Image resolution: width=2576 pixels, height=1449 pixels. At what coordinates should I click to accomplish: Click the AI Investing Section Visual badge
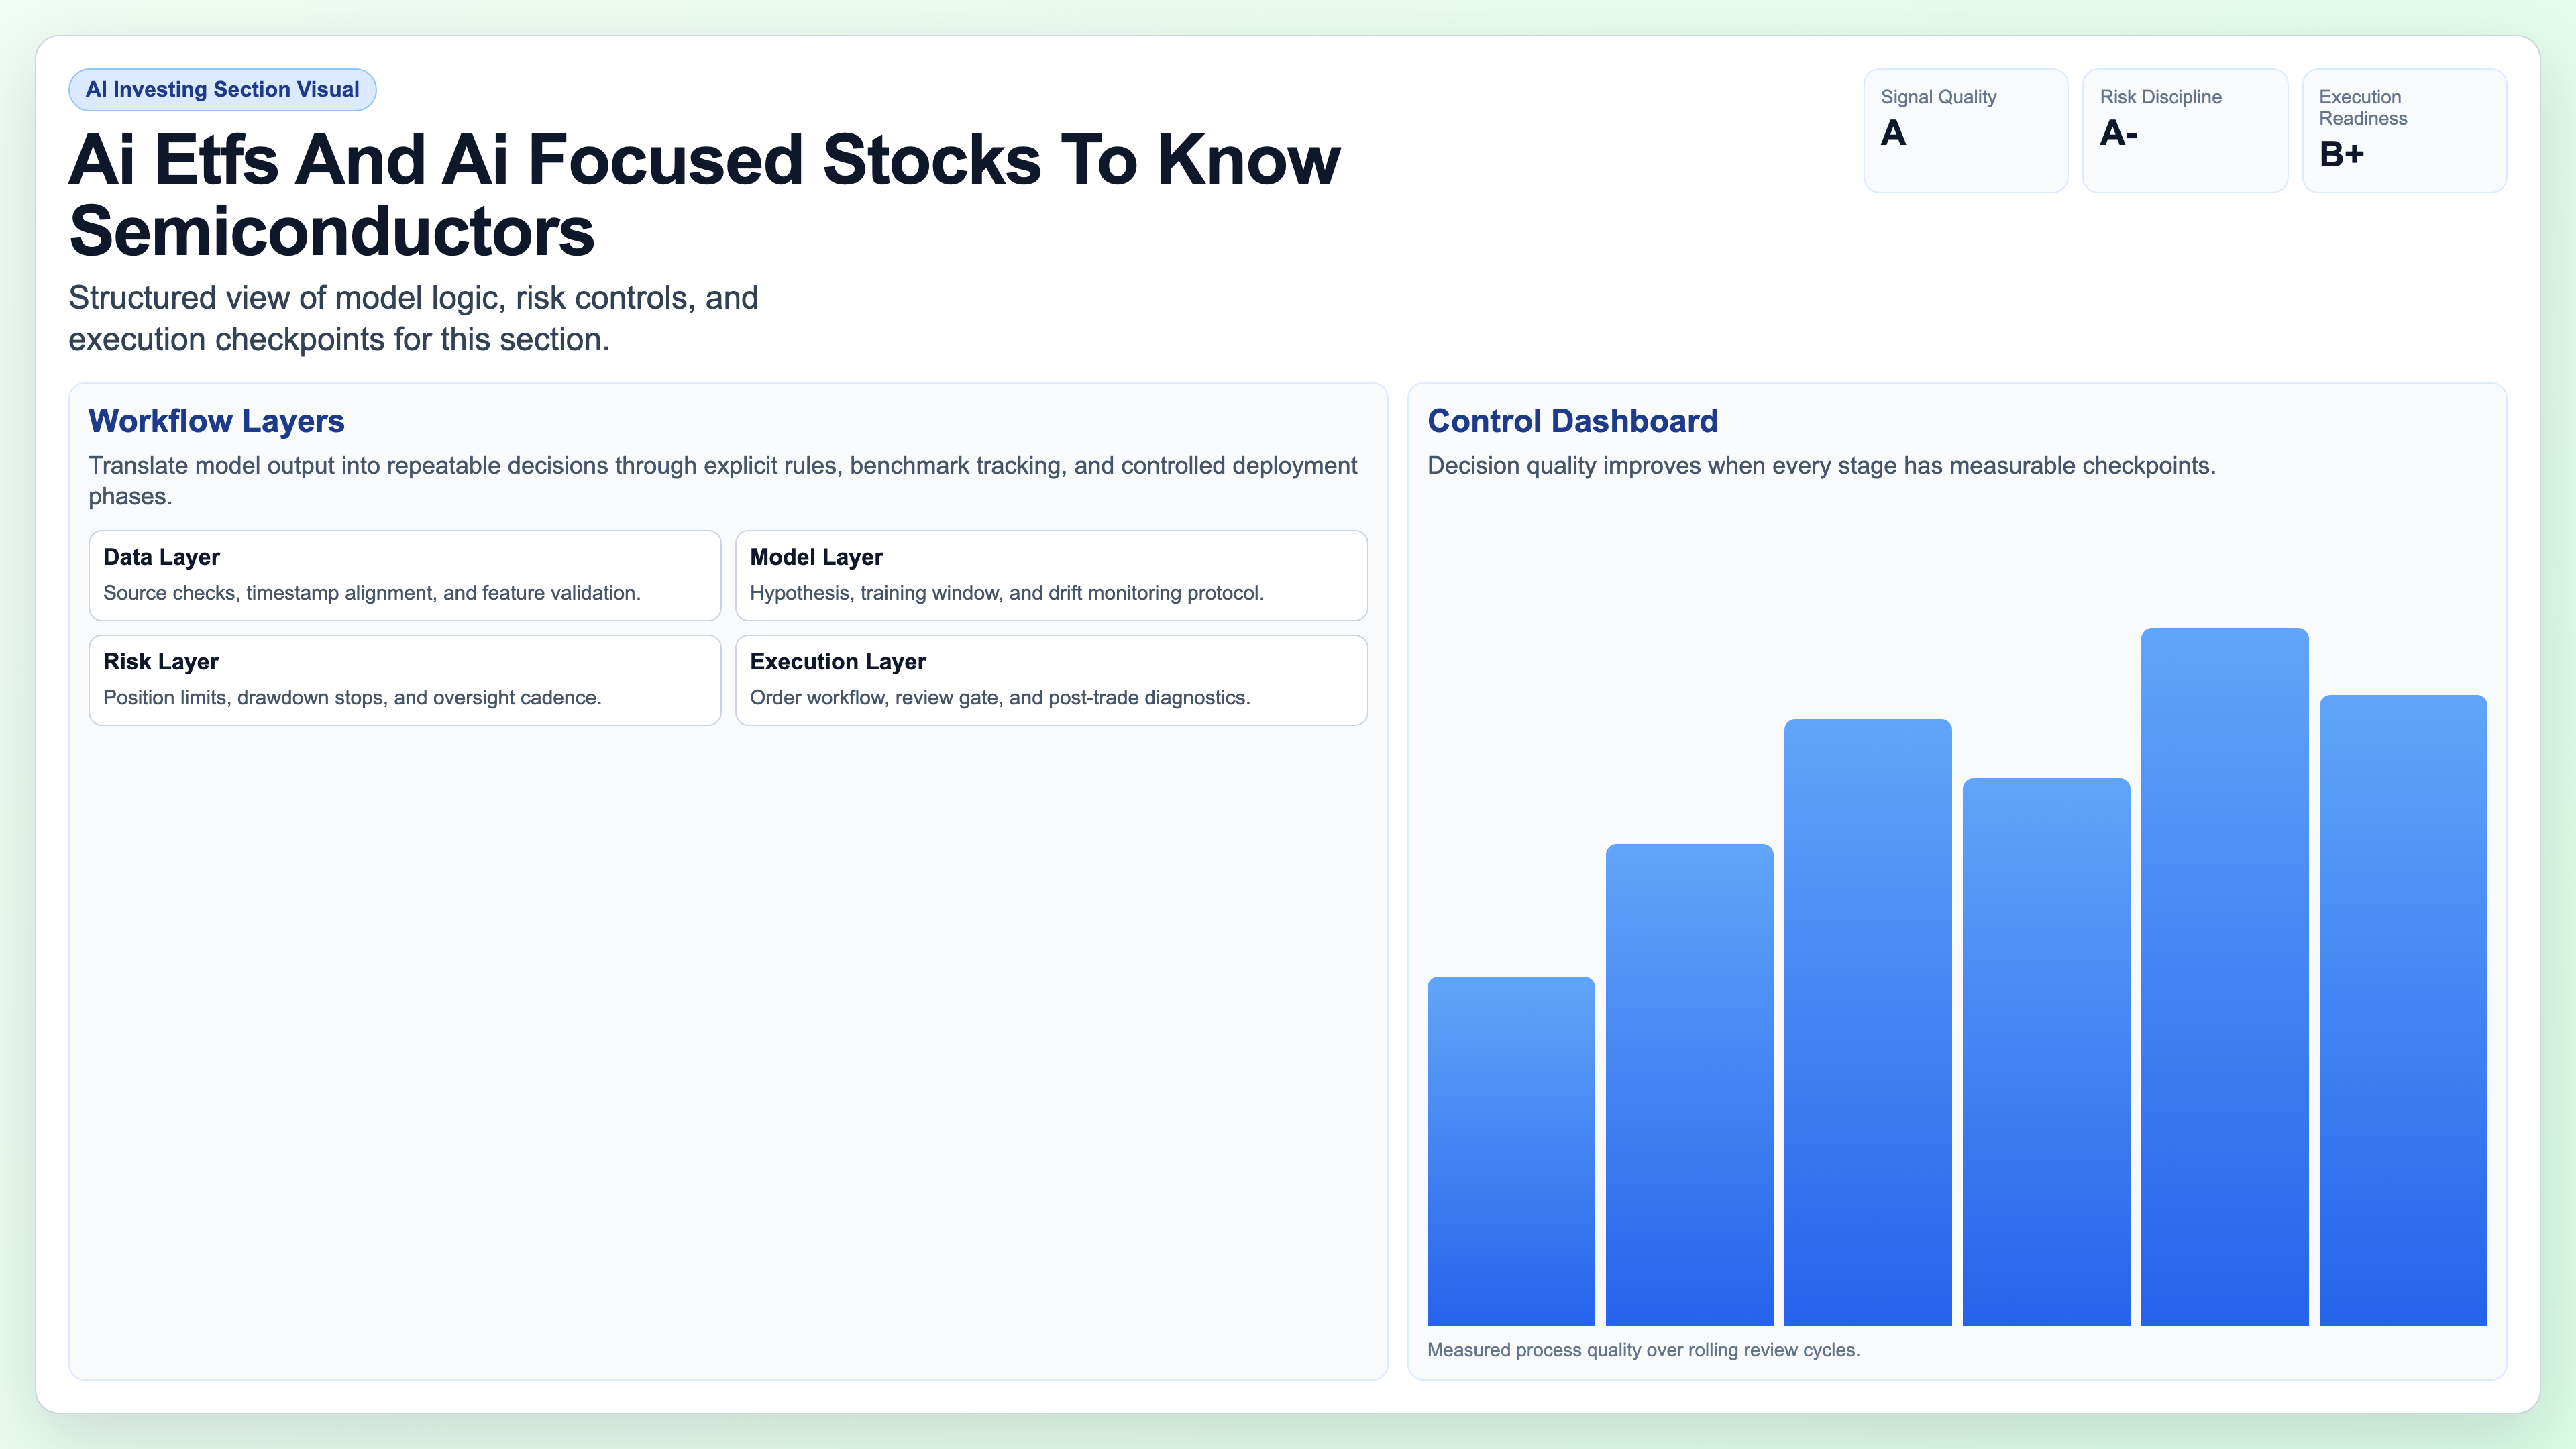pyautogui.click(x=222, y=89)
